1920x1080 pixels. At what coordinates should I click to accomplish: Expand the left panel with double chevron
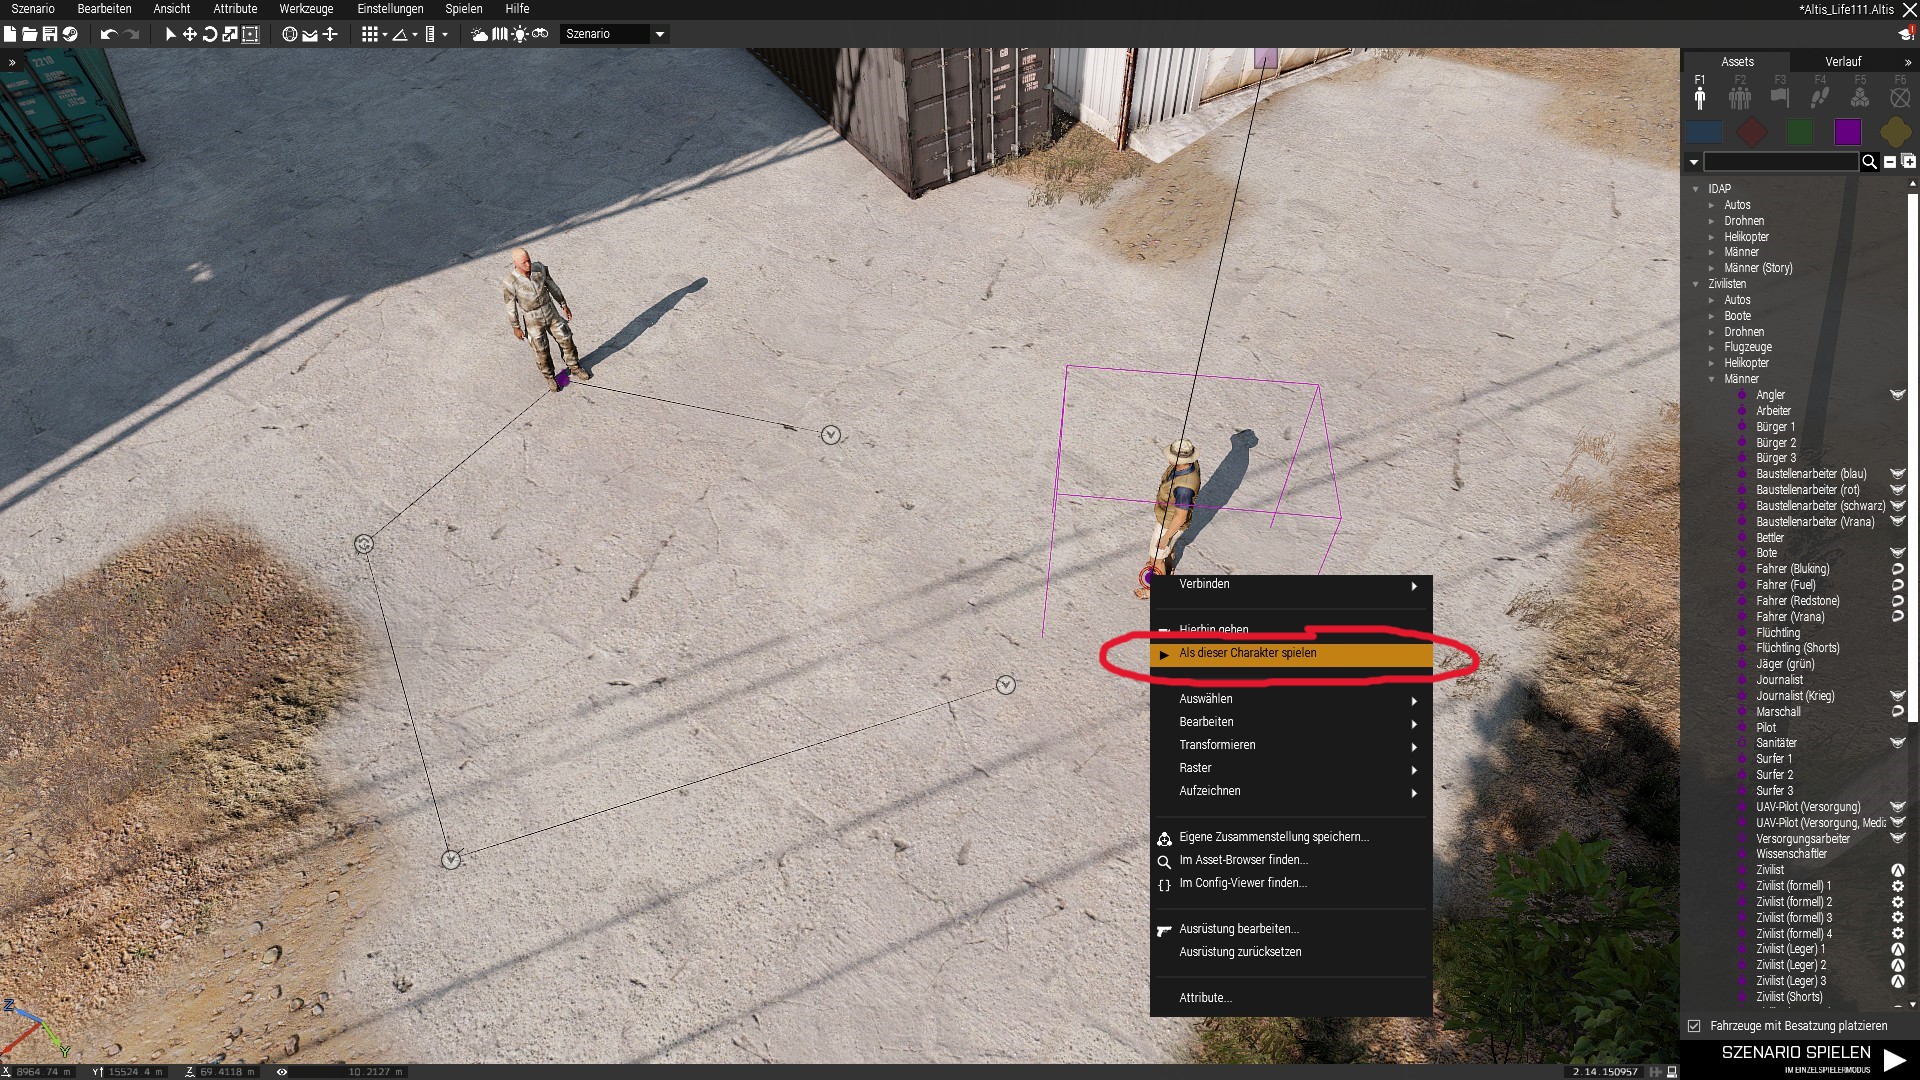pos(12,62)
